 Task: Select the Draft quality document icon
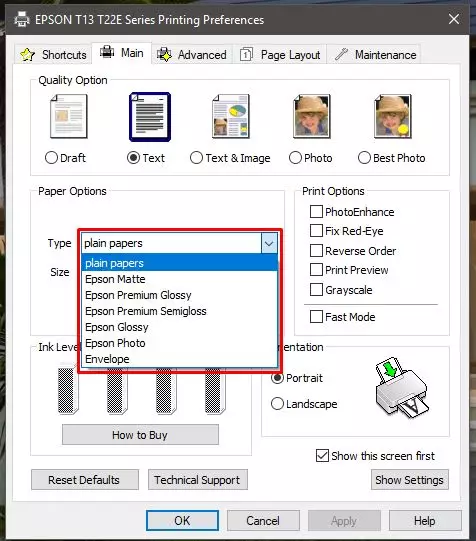(69, 117)
